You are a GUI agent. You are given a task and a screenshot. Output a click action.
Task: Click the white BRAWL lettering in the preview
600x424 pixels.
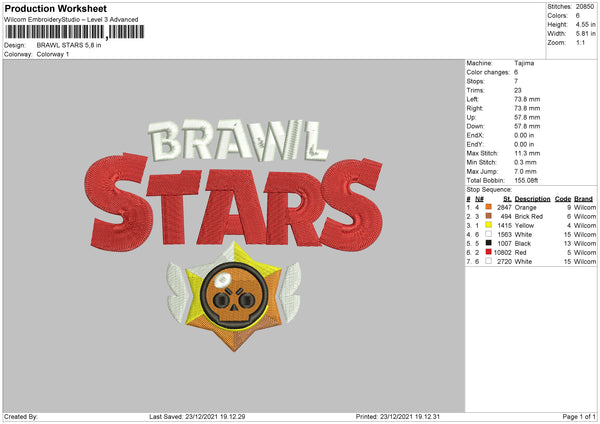tap(238, 140)
